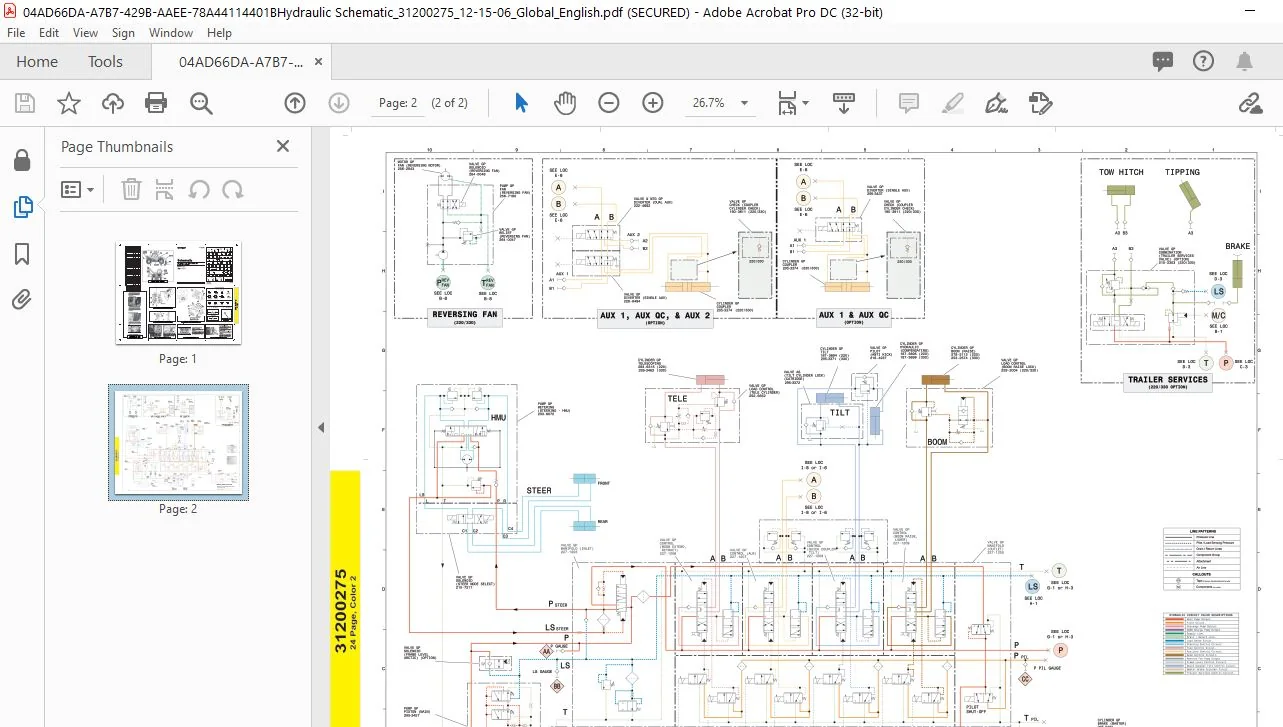1283x727 pixels.
Task: Select the Page 2 thumbnail
Action: coord(178,442)
